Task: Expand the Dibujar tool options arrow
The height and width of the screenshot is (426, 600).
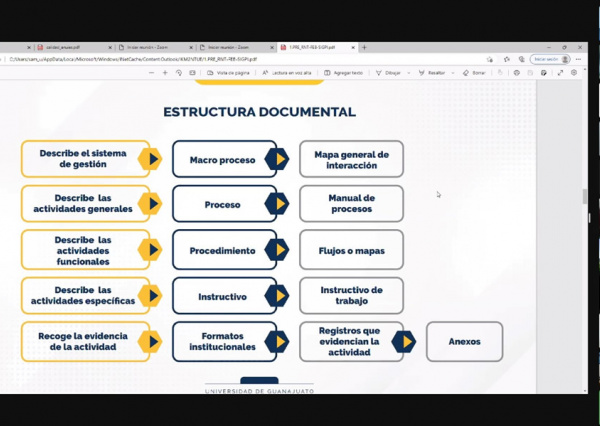Action: coord(409,73)
